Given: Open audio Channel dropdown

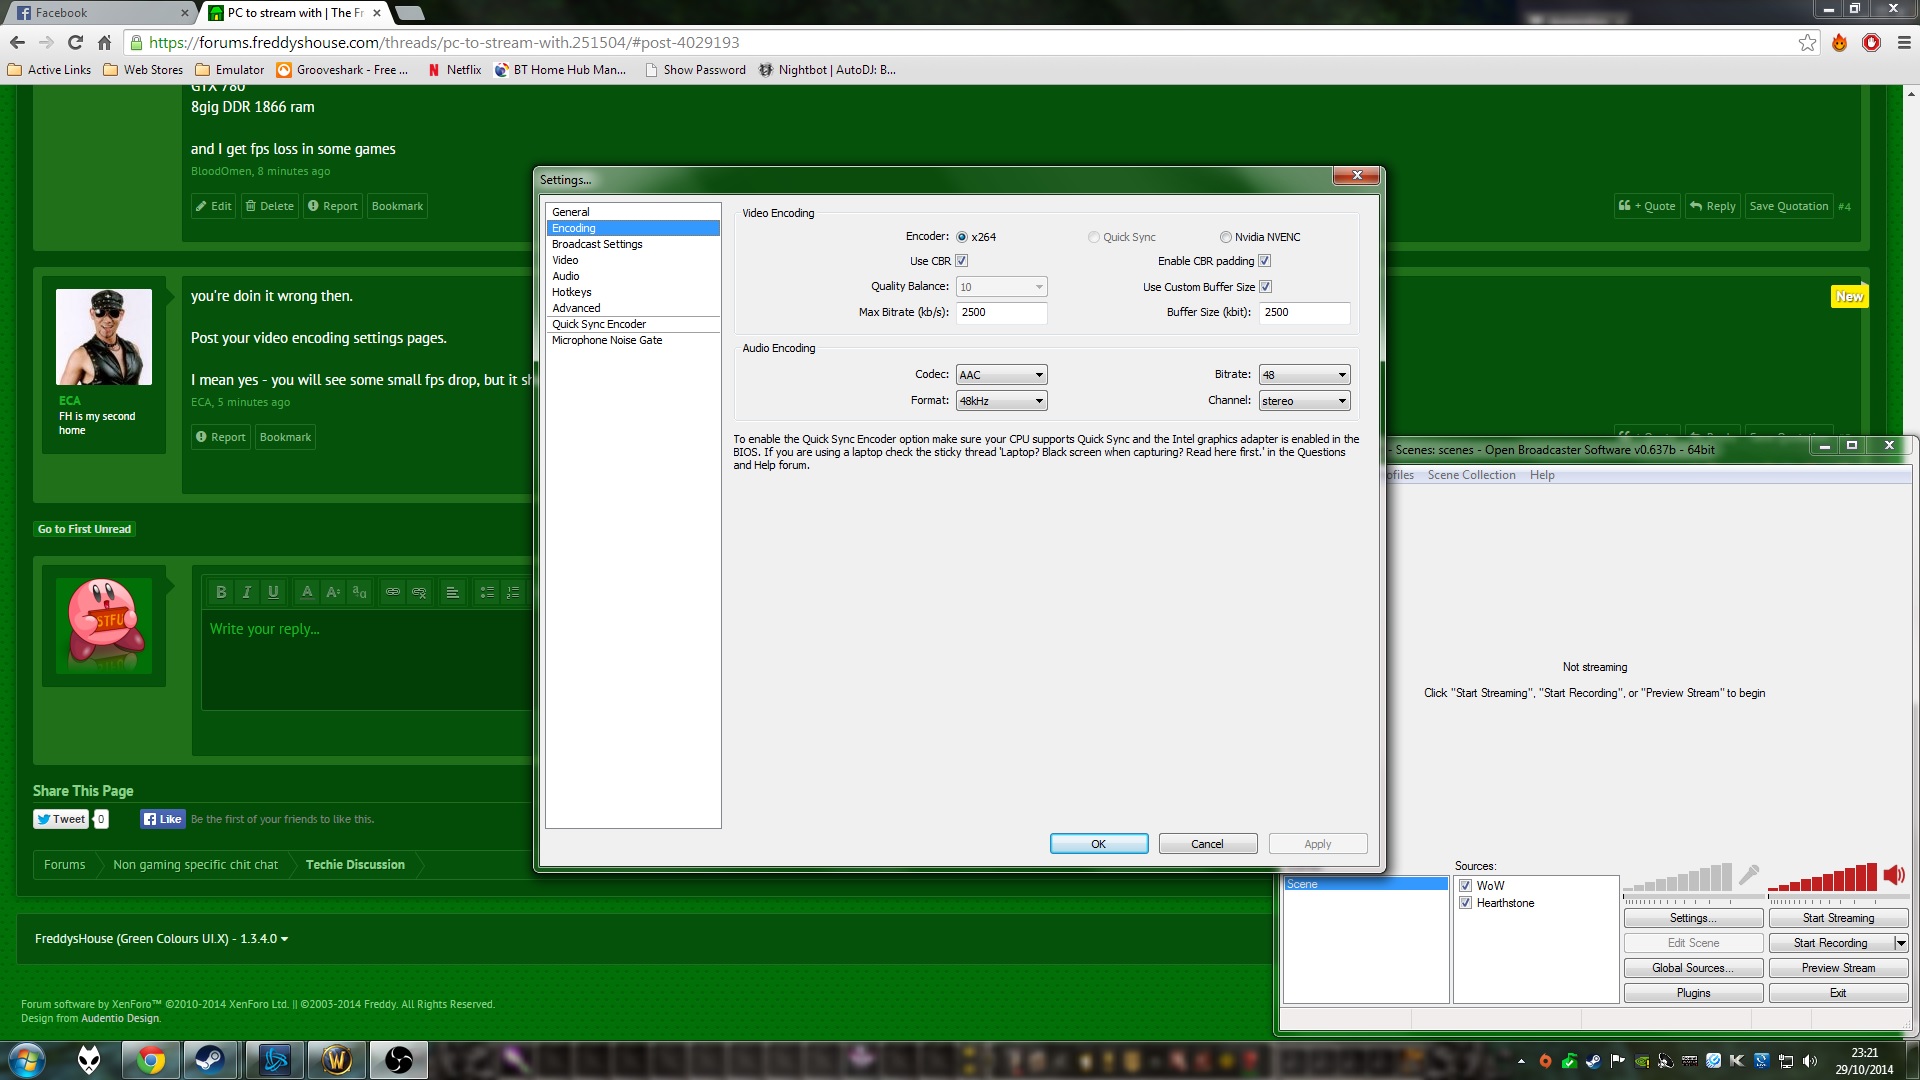Looking at the screenshot, I should click(x=1305, y=401).
